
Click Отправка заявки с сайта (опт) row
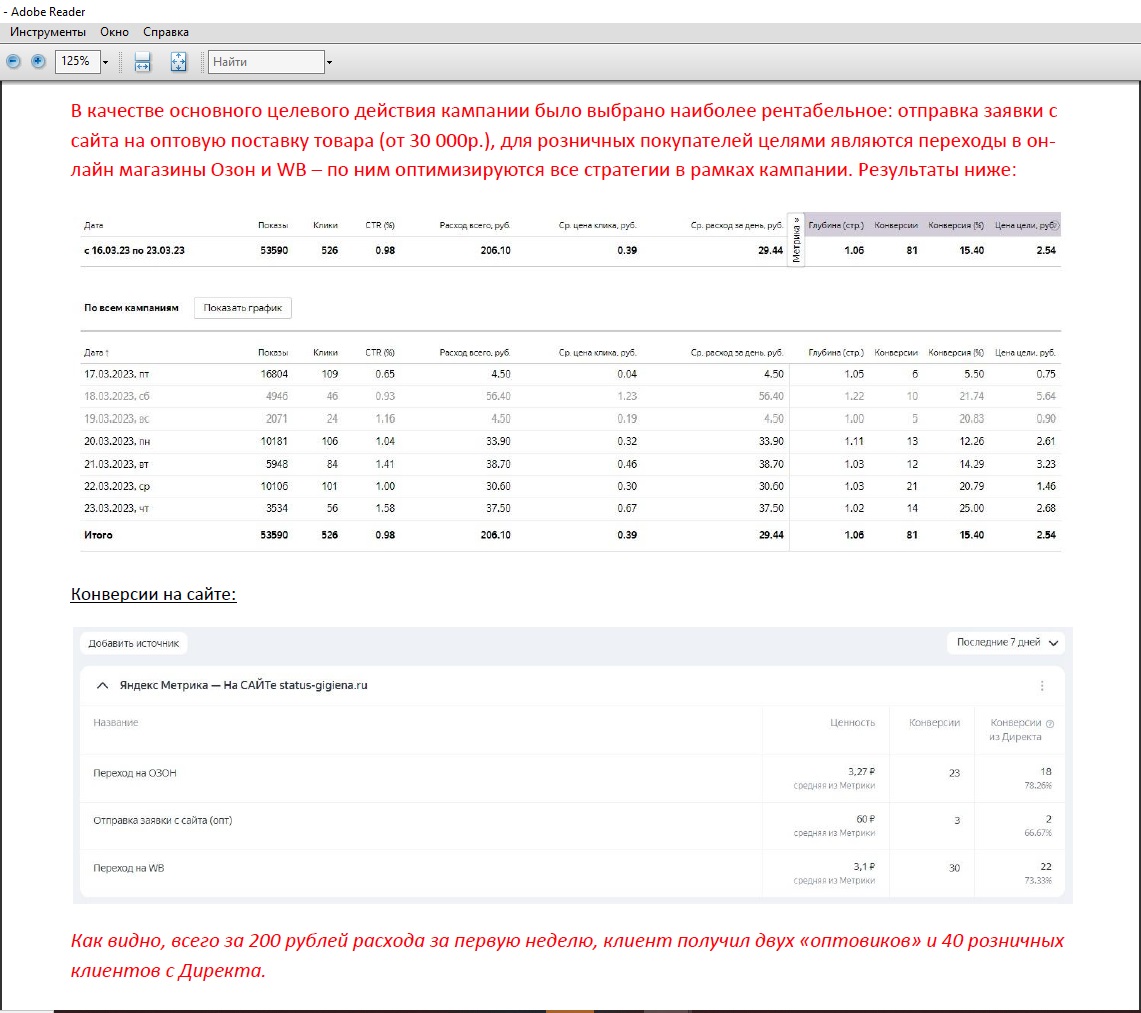pos(570,826)
